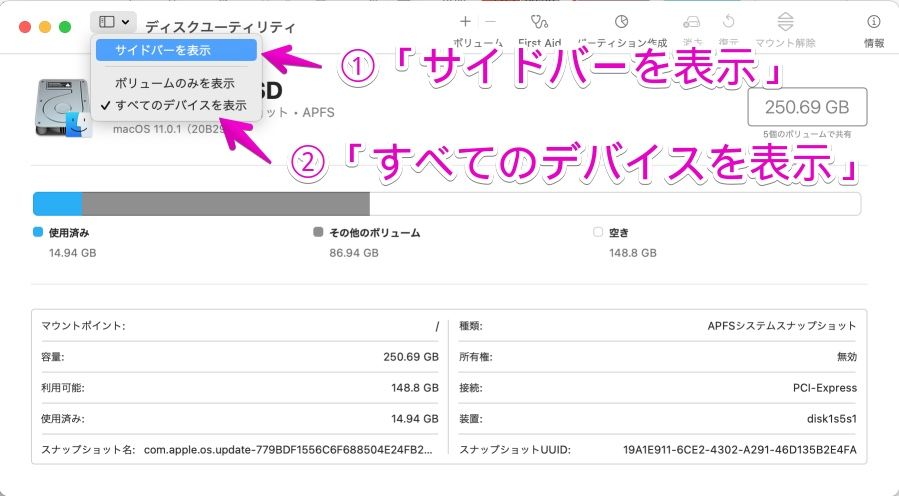Click the erase (消去) toolbar icon

coord(692,22)
